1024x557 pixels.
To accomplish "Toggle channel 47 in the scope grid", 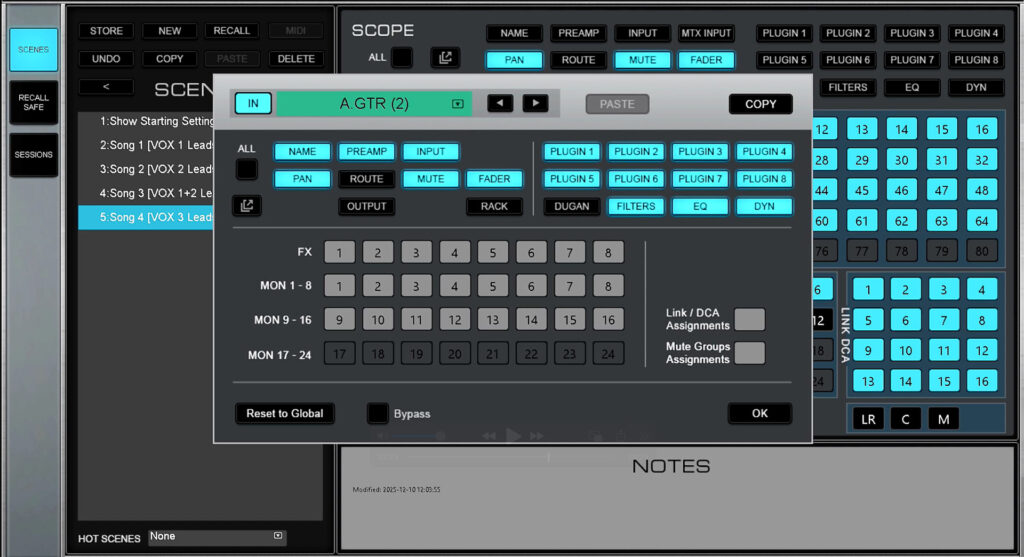I will click(941, 191).
